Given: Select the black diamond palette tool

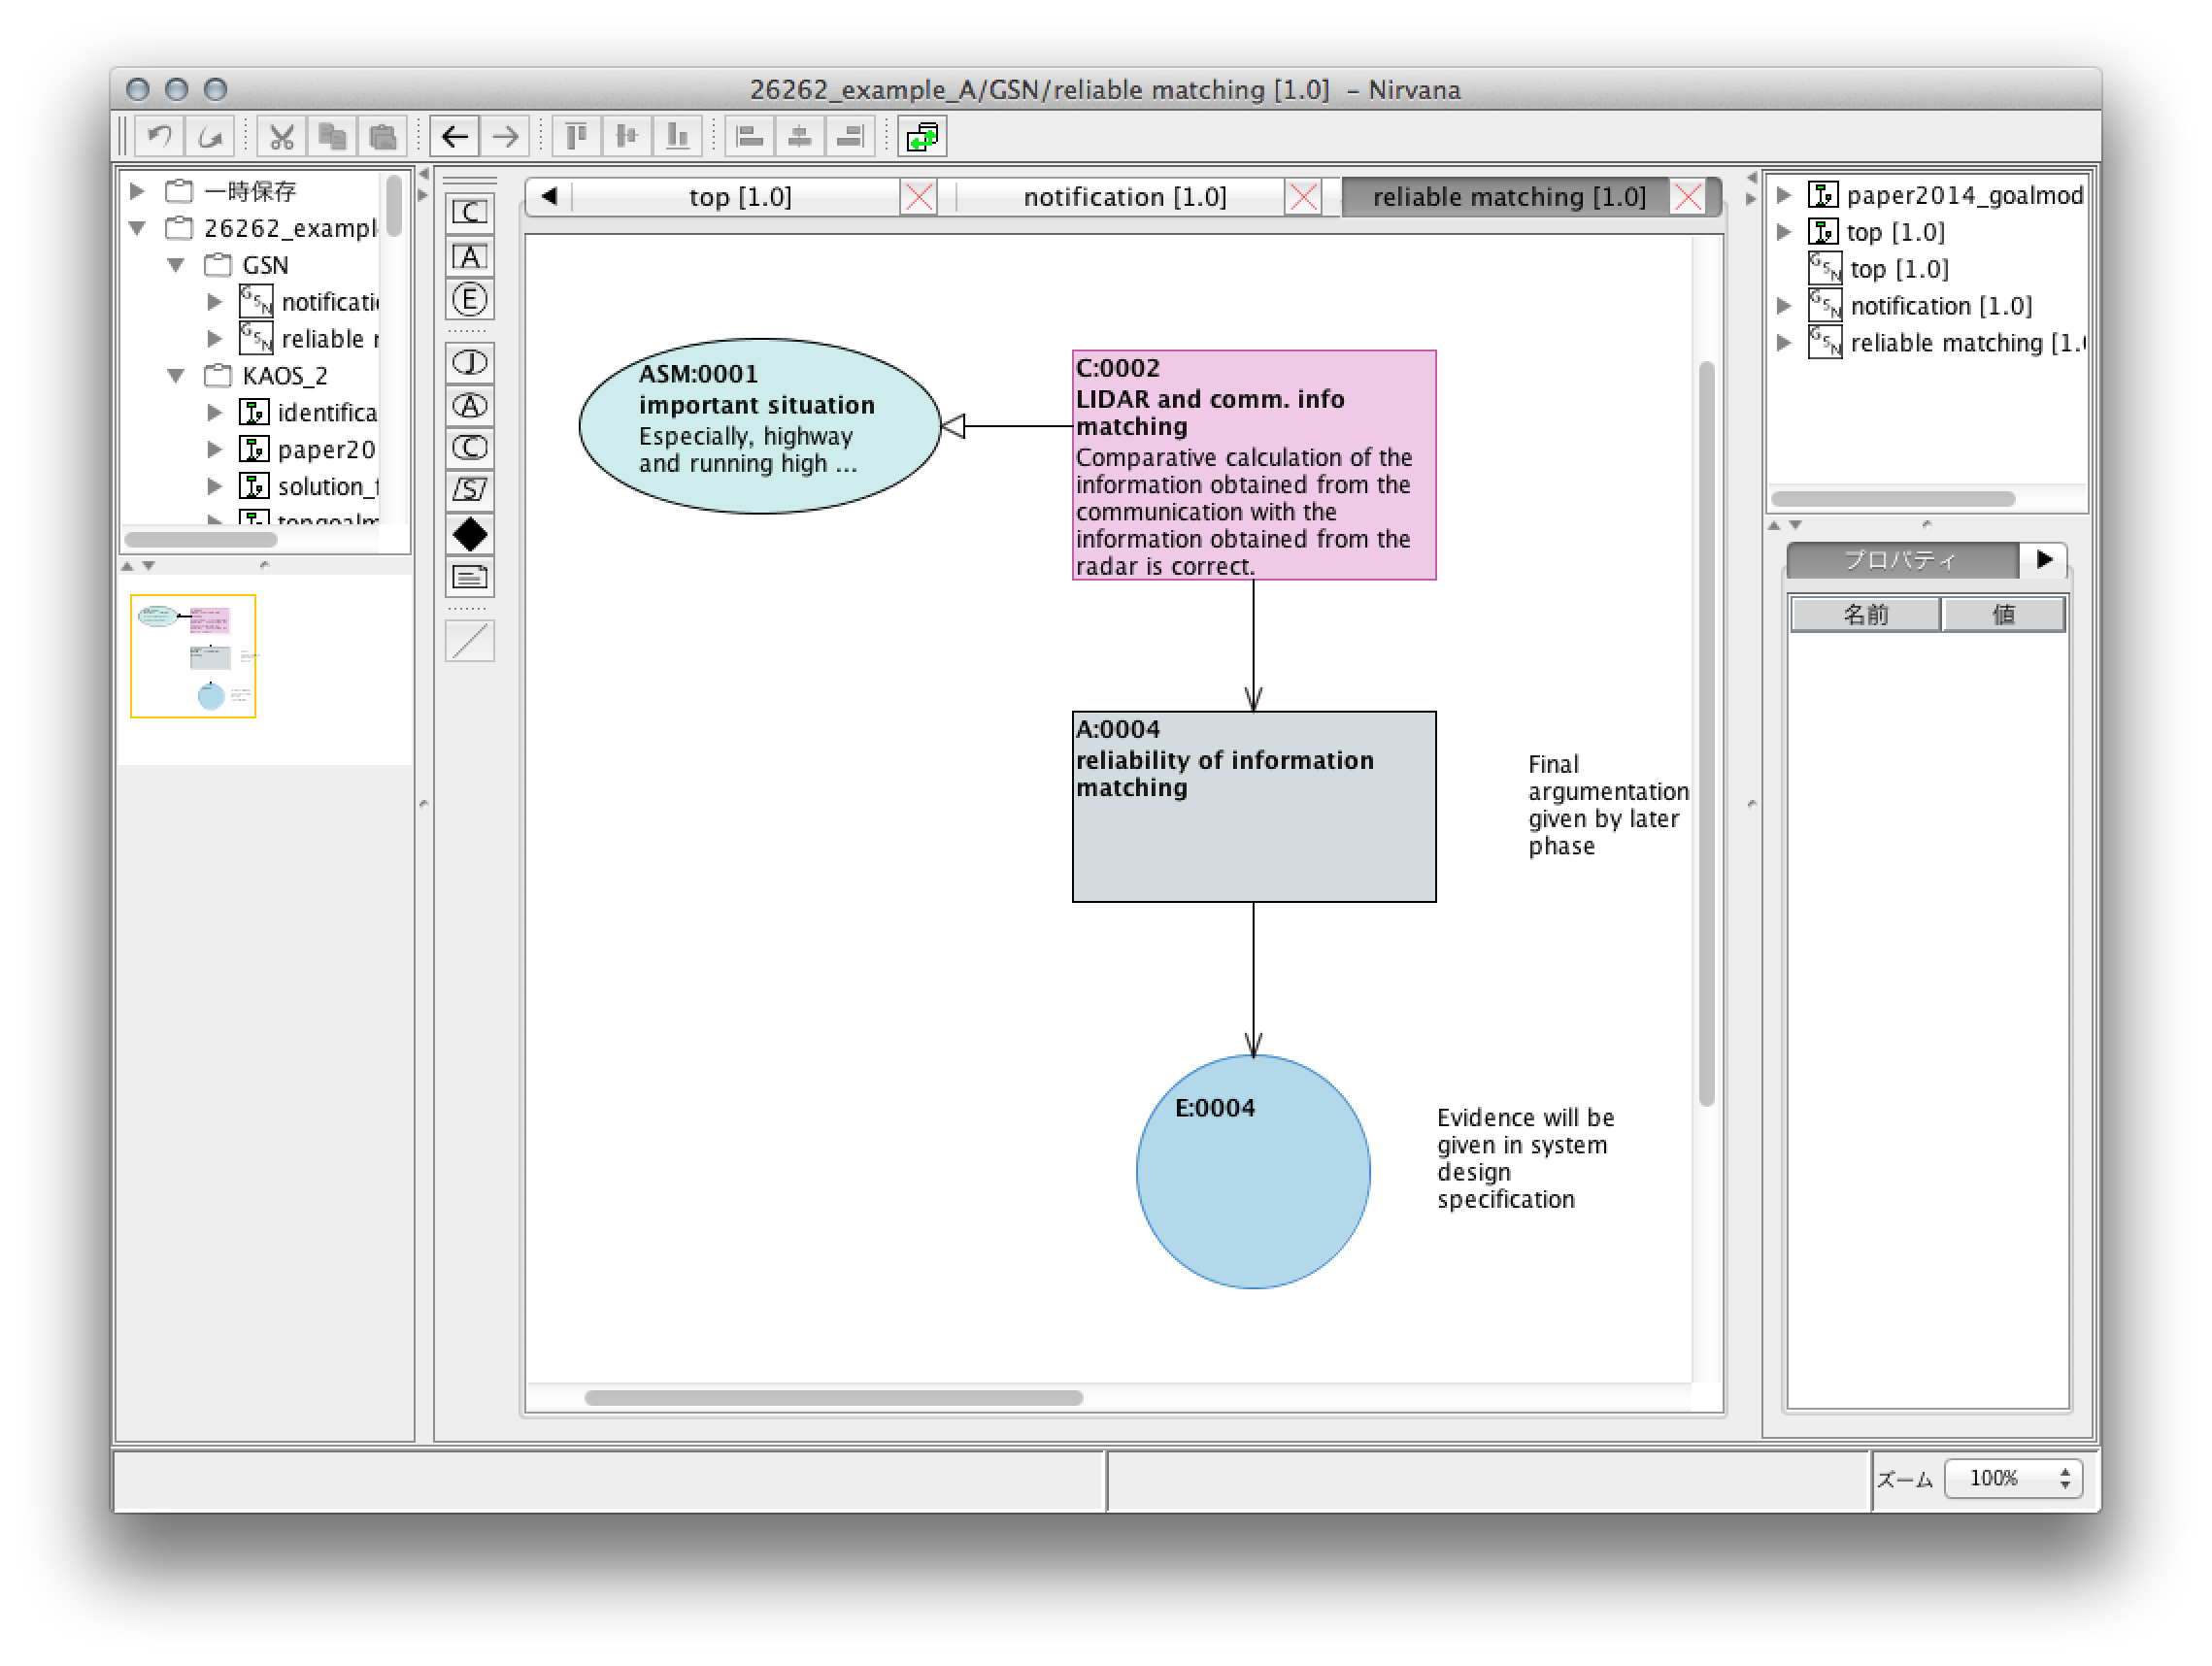Looking at the screenshot, I should click(x=470, y=534).
